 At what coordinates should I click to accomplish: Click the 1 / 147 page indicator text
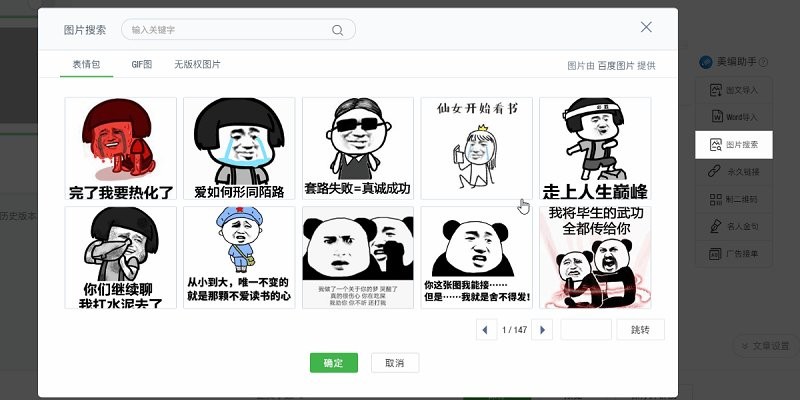click(x=514, y=330)
